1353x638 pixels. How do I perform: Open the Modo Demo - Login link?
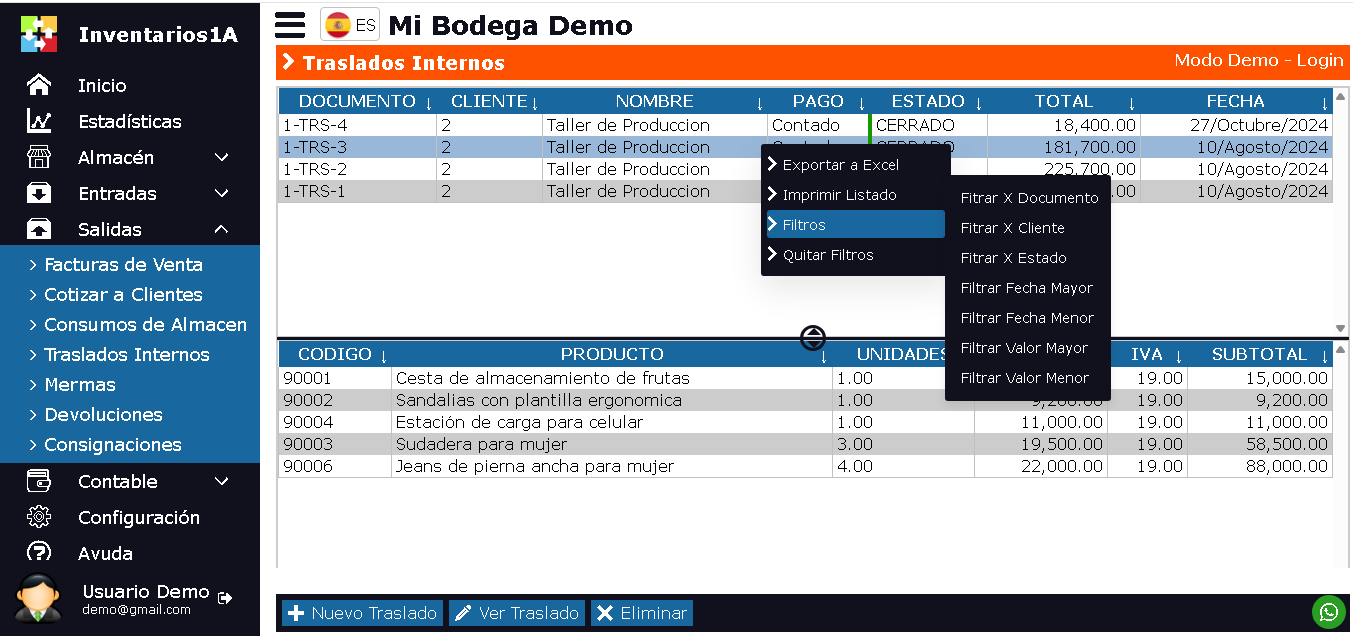pos(1258,60)
